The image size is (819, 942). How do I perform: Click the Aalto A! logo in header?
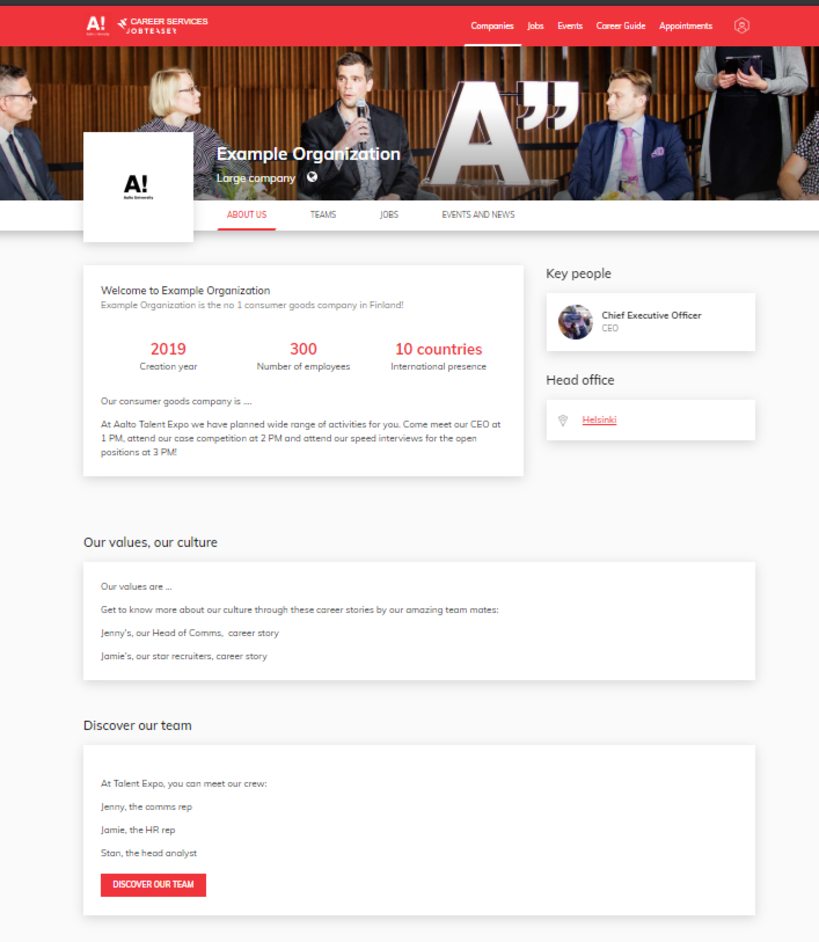[97, 25]
